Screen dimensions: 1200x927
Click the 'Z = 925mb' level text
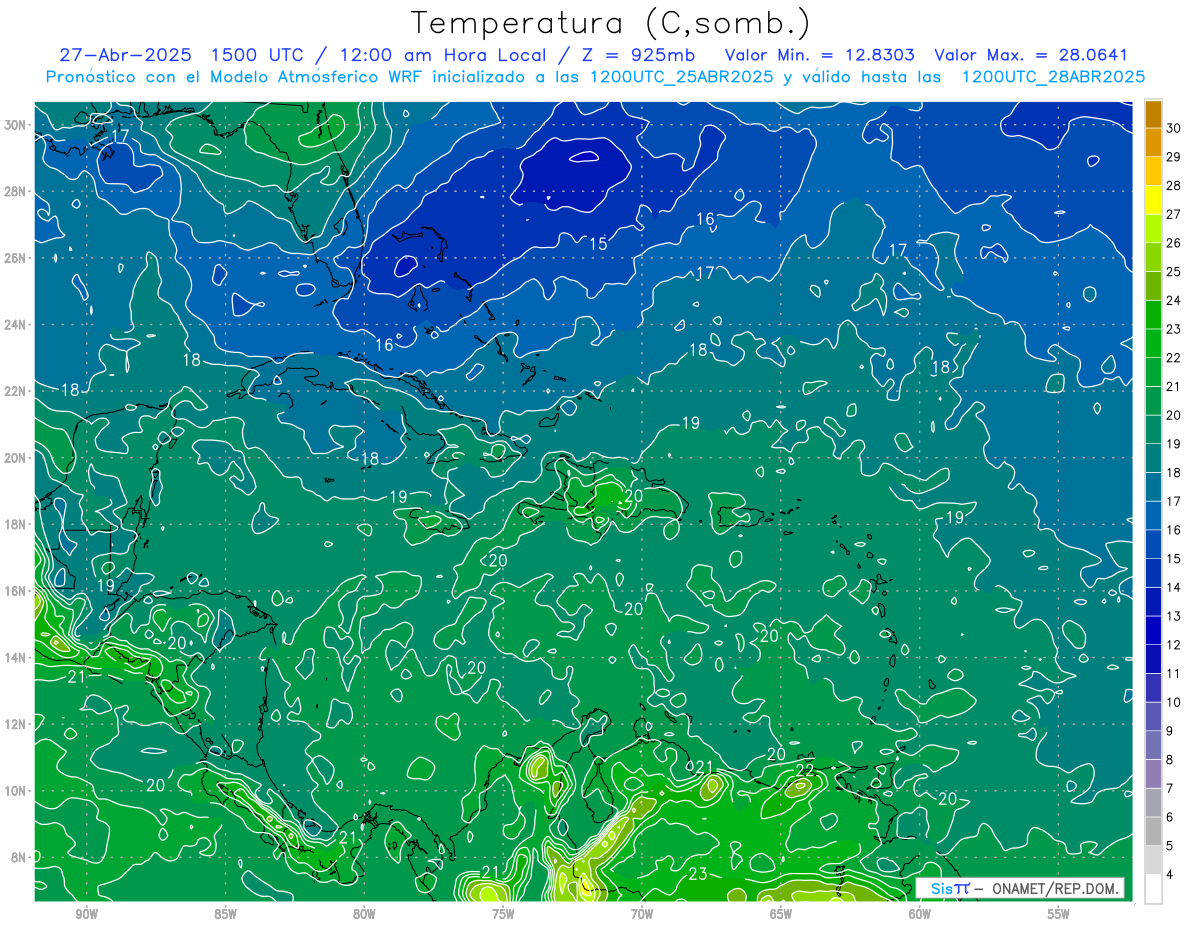(x=640, y=55)
